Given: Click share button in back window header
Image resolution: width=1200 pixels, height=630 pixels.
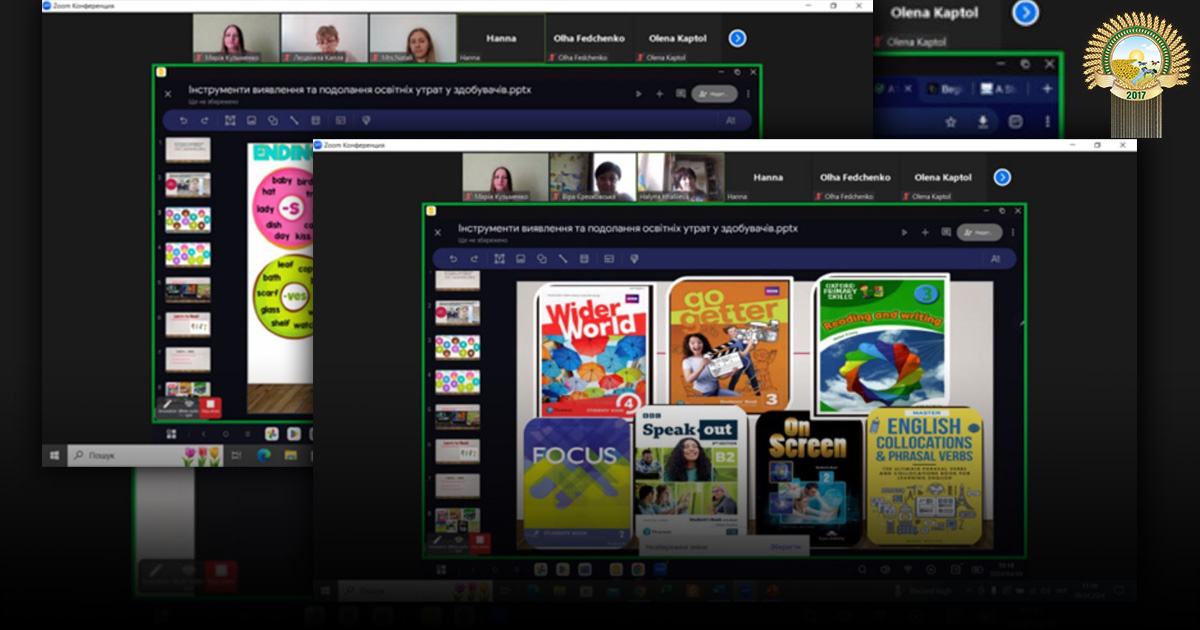Looking at the screenshot, I should (714, 93).
